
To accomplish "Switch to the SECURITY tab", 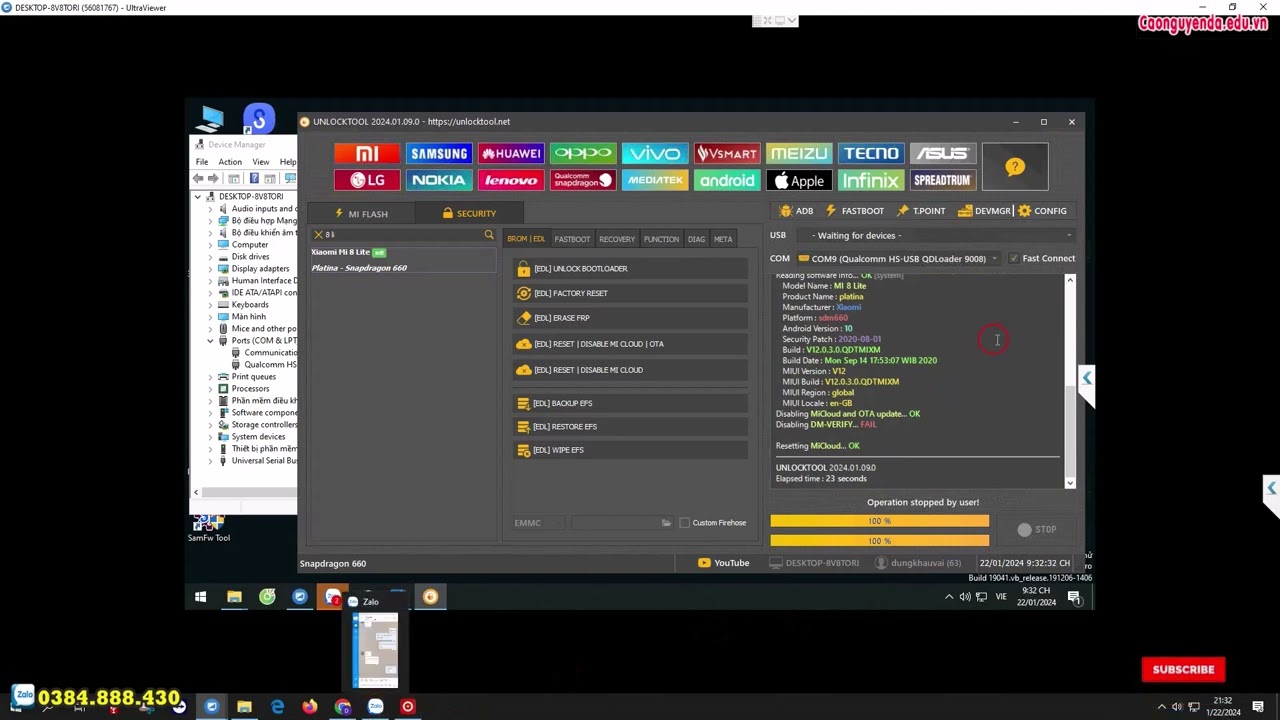I will [x=469, y=213].
